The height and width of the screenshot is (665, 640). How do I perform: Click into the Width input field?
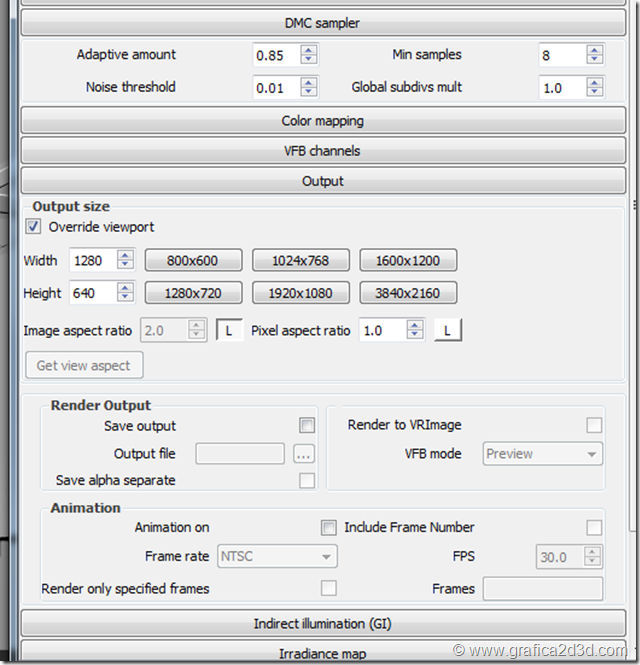(92, 261)
